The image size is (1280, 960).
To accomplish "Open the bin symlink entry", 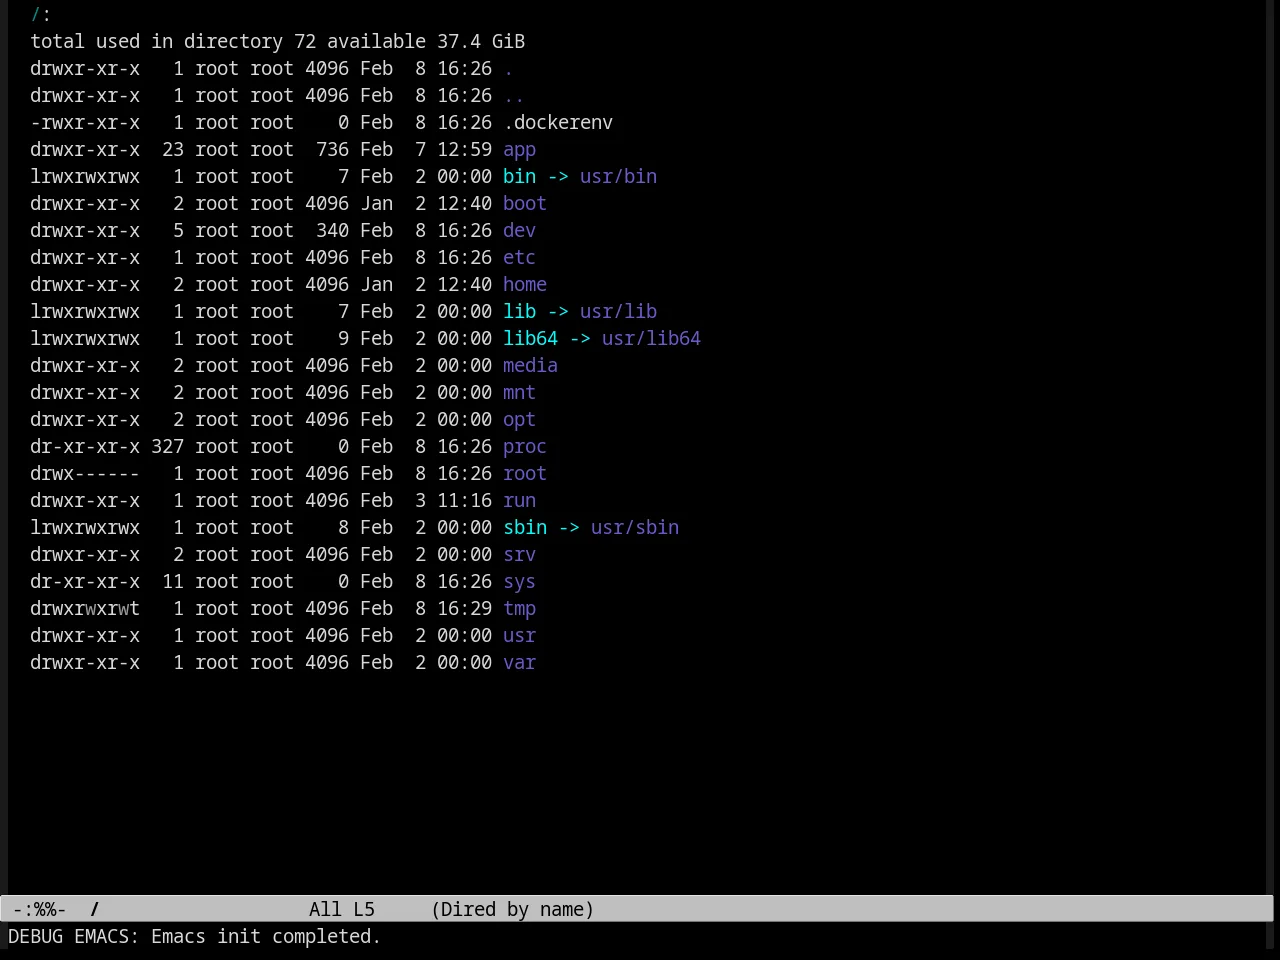I will click(519, 176).
